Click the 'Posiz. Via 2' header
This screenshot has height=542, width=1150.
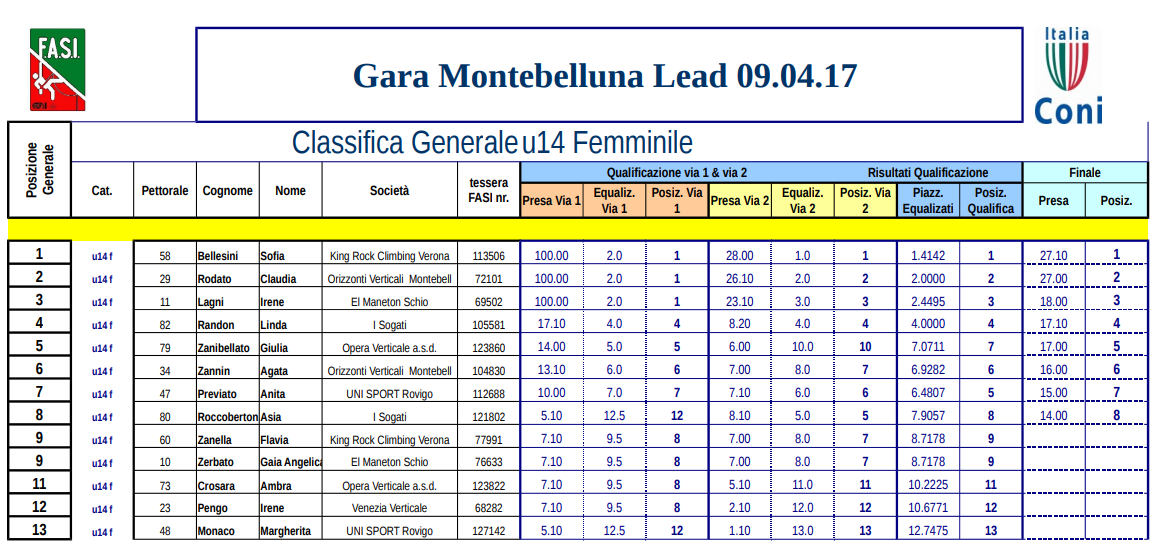[x=865, y=200]
